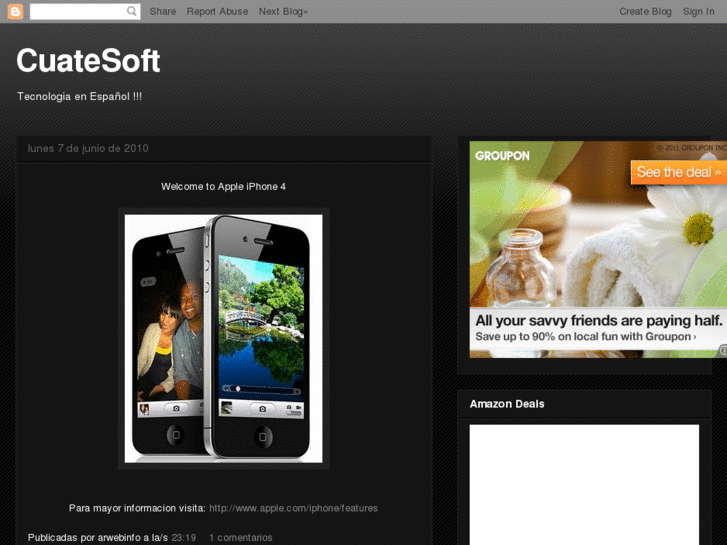The width and height of the screenshot is (727, 545).
Task: Click the Groupon logo in ad
Action: click(502, 156)
